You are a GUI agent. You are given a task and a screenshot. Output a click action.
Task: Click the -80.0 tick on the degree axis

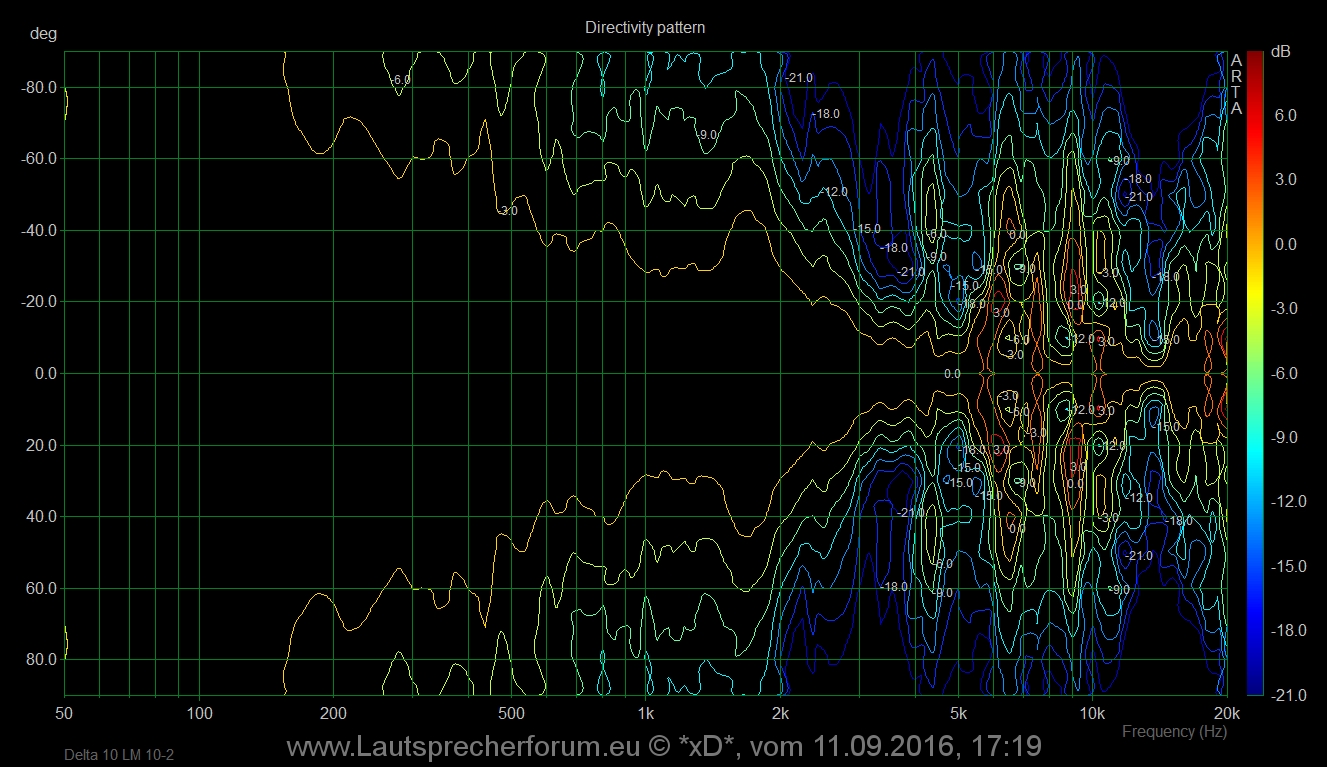(x=38, y=87)
